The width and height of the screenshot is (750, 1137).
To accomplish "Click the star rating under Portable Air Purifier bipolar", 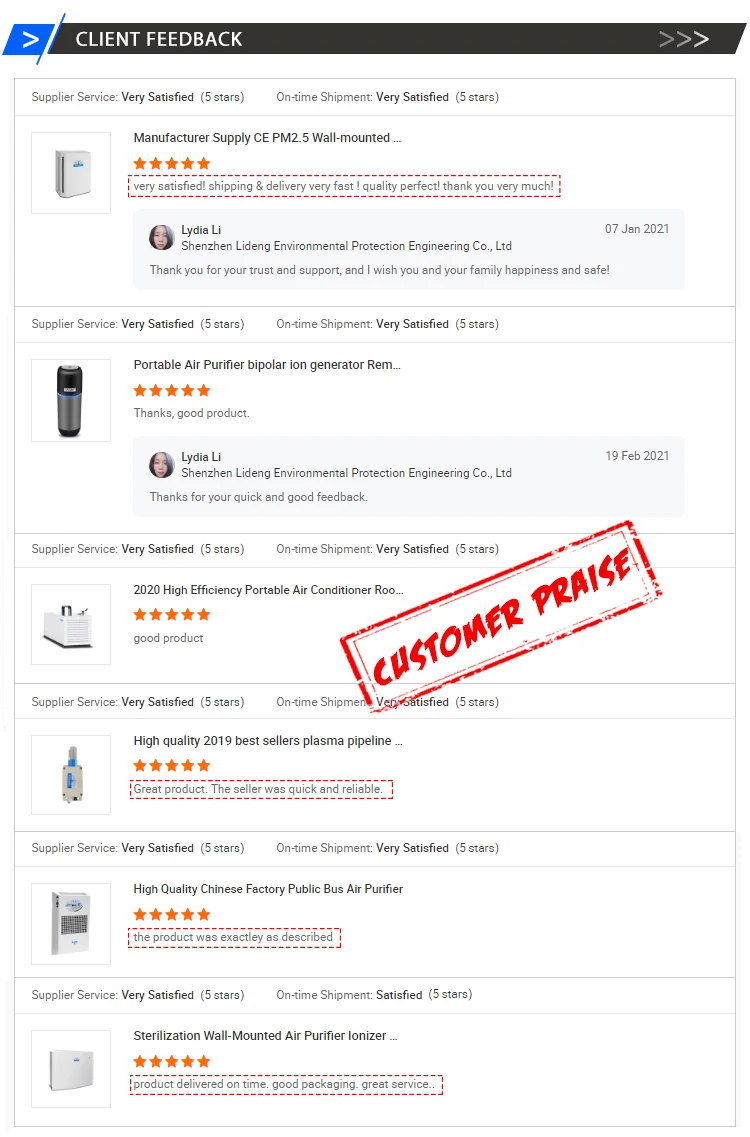I will tap(172, 390).
